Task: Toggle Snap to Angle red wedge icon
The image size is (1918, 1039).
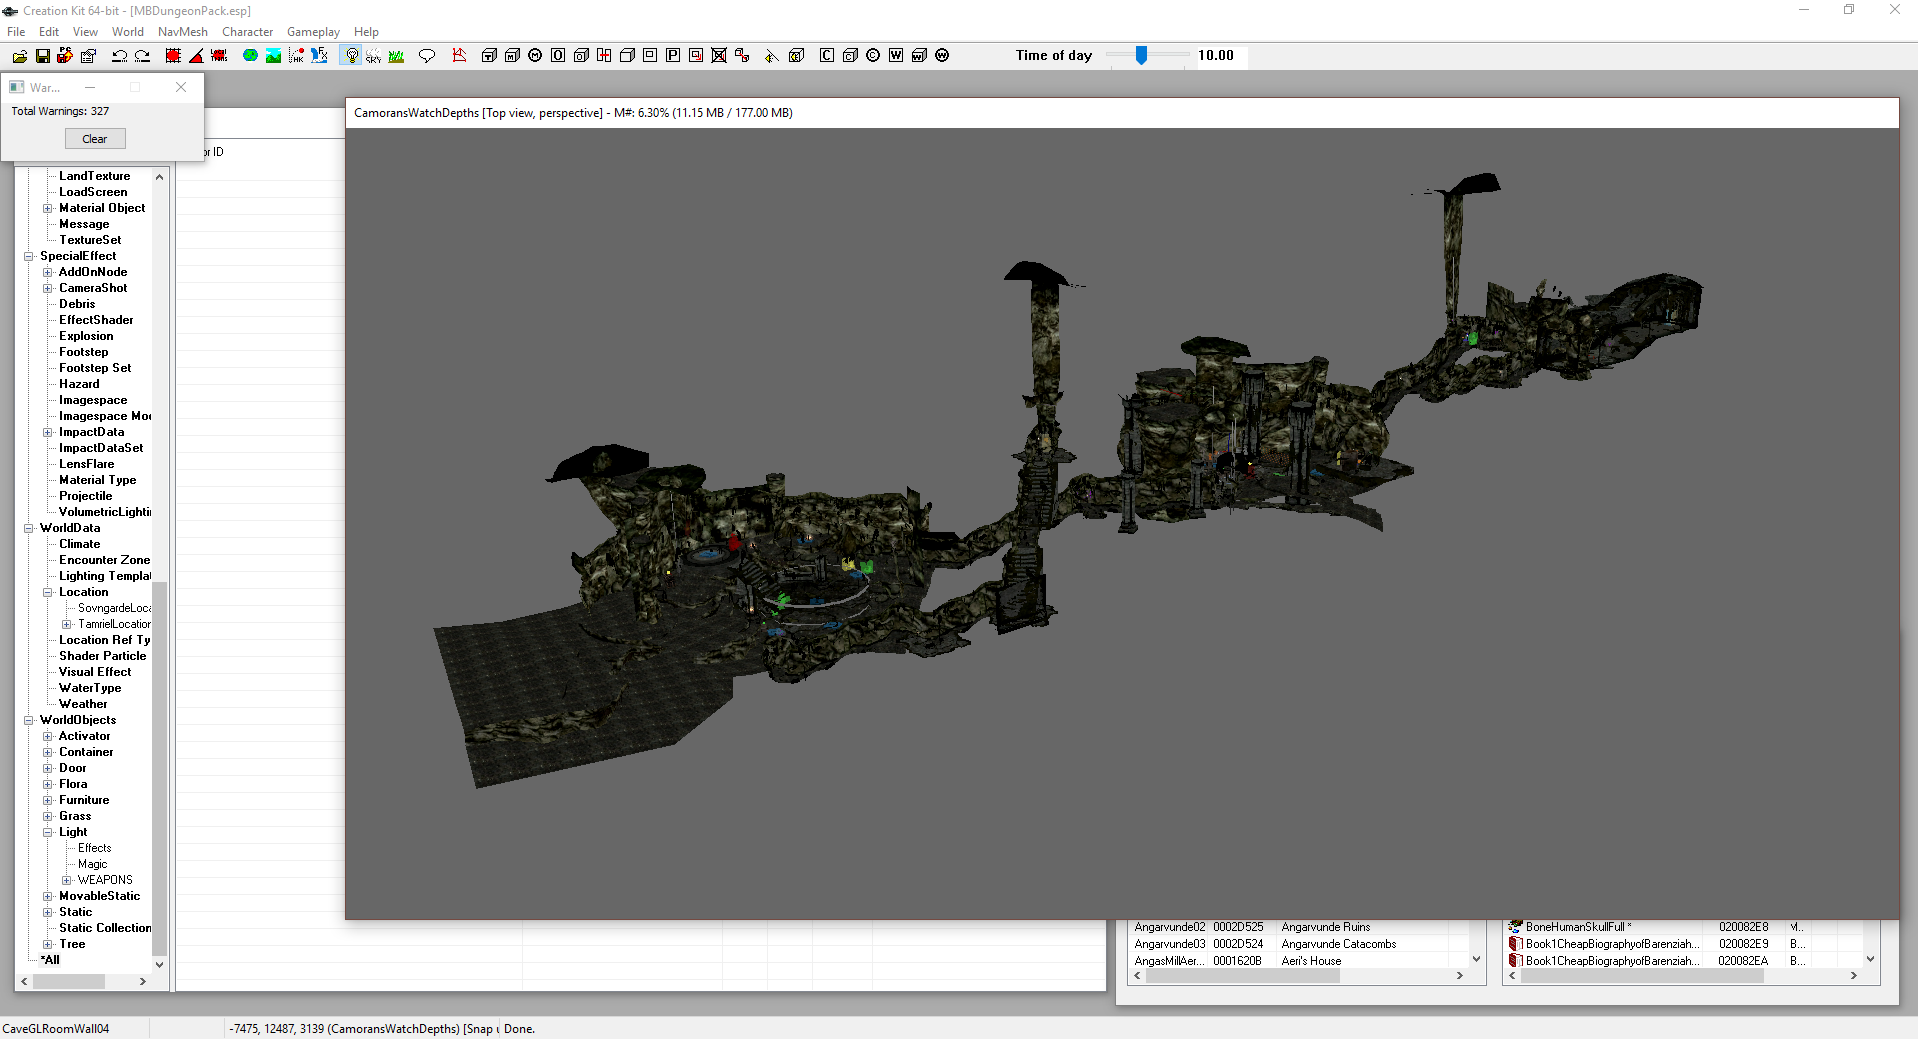Action: [196, 56]
